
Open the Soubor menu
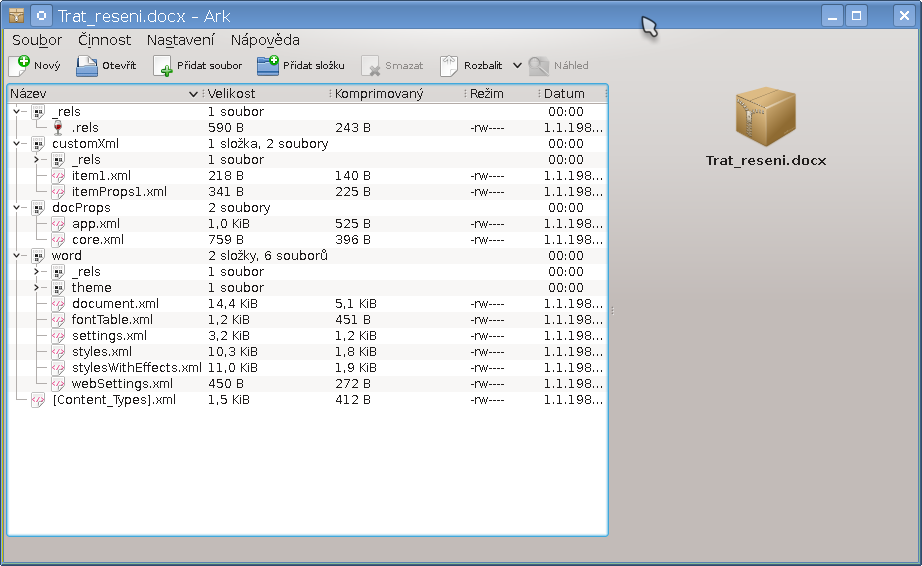click(x=37, y=40)
